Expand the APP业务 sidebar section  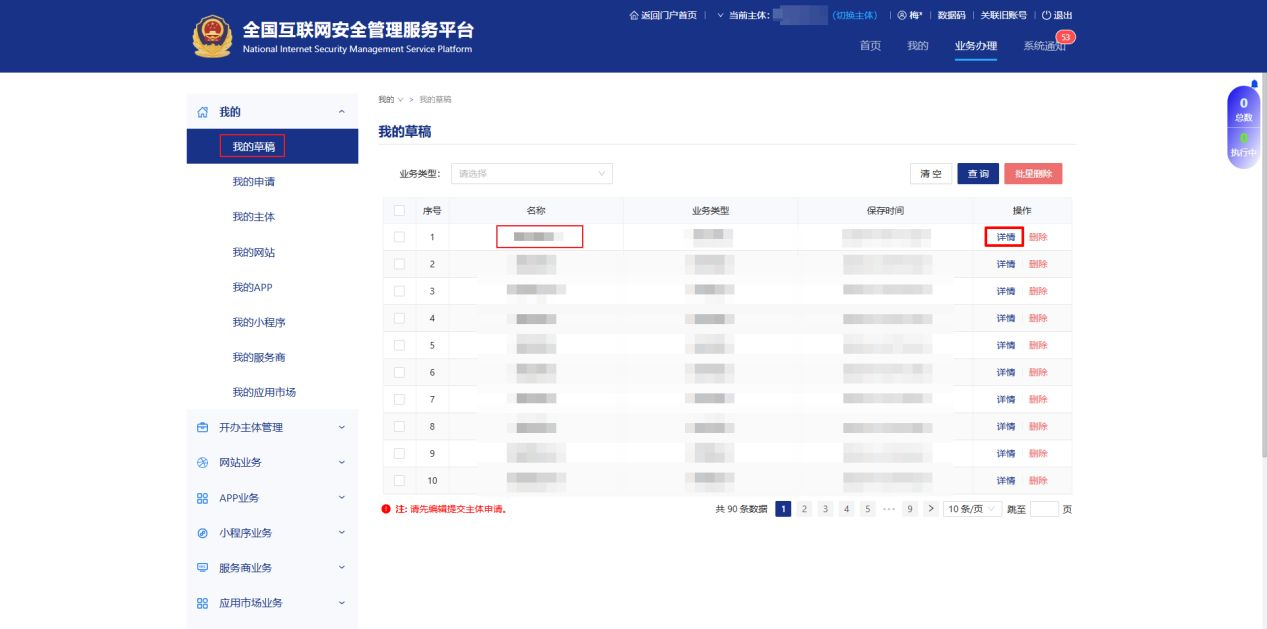pos(272,498)
